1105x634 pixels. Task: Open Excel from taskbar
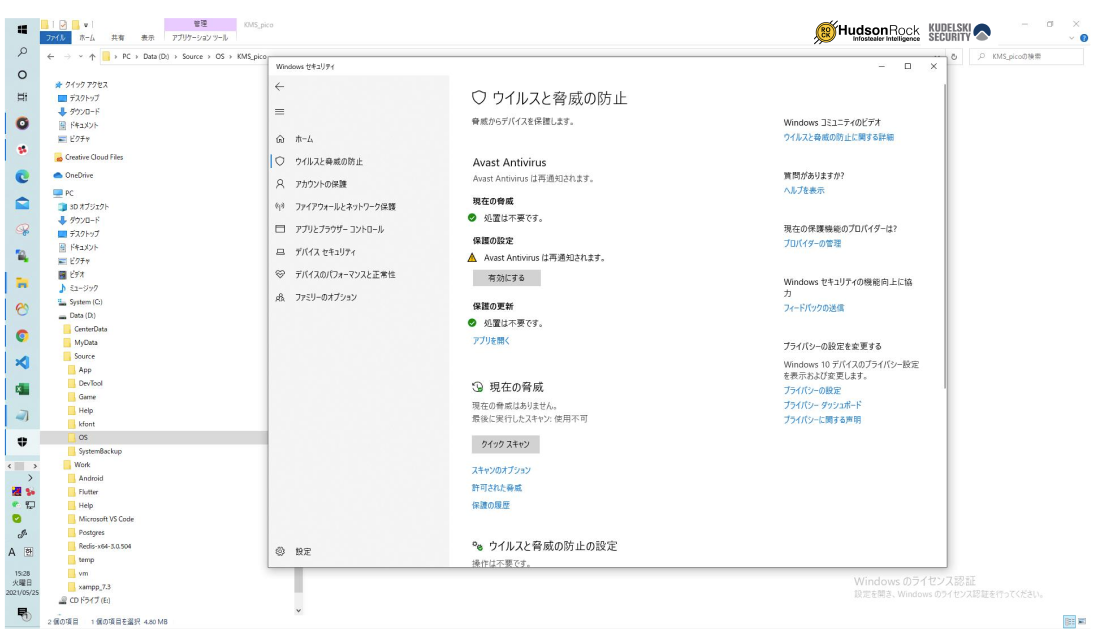[23, 389]
